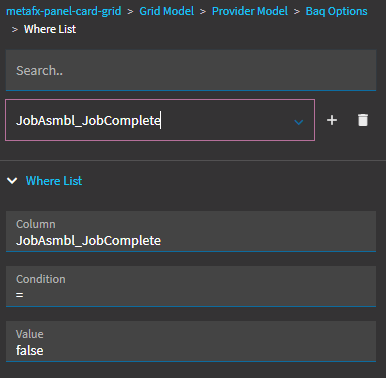This screenshot has height=378, width=386.
Task: Click the current Where List breadcrumb item
Action: tap(50, 29)
